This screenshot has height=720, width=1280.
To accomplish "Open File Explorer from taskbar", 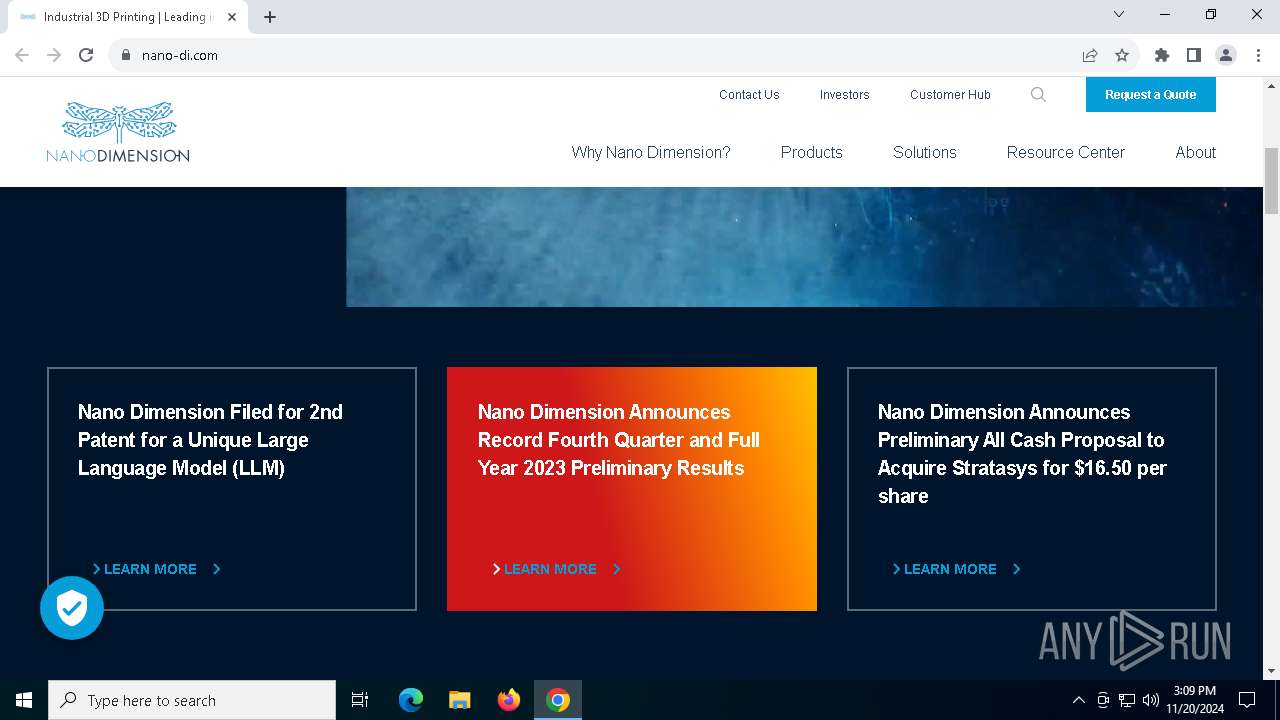I will (x=460, y=700).
